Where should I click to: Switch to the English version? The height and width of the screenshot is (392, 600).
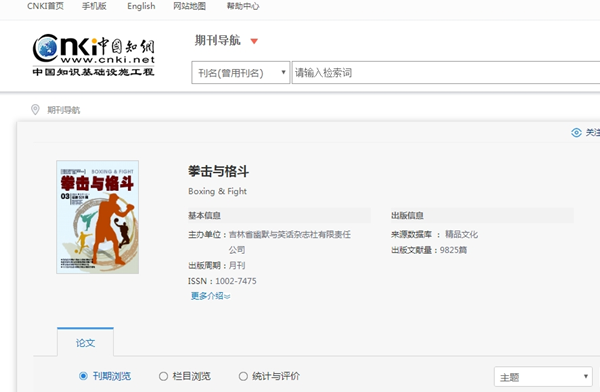141,6
